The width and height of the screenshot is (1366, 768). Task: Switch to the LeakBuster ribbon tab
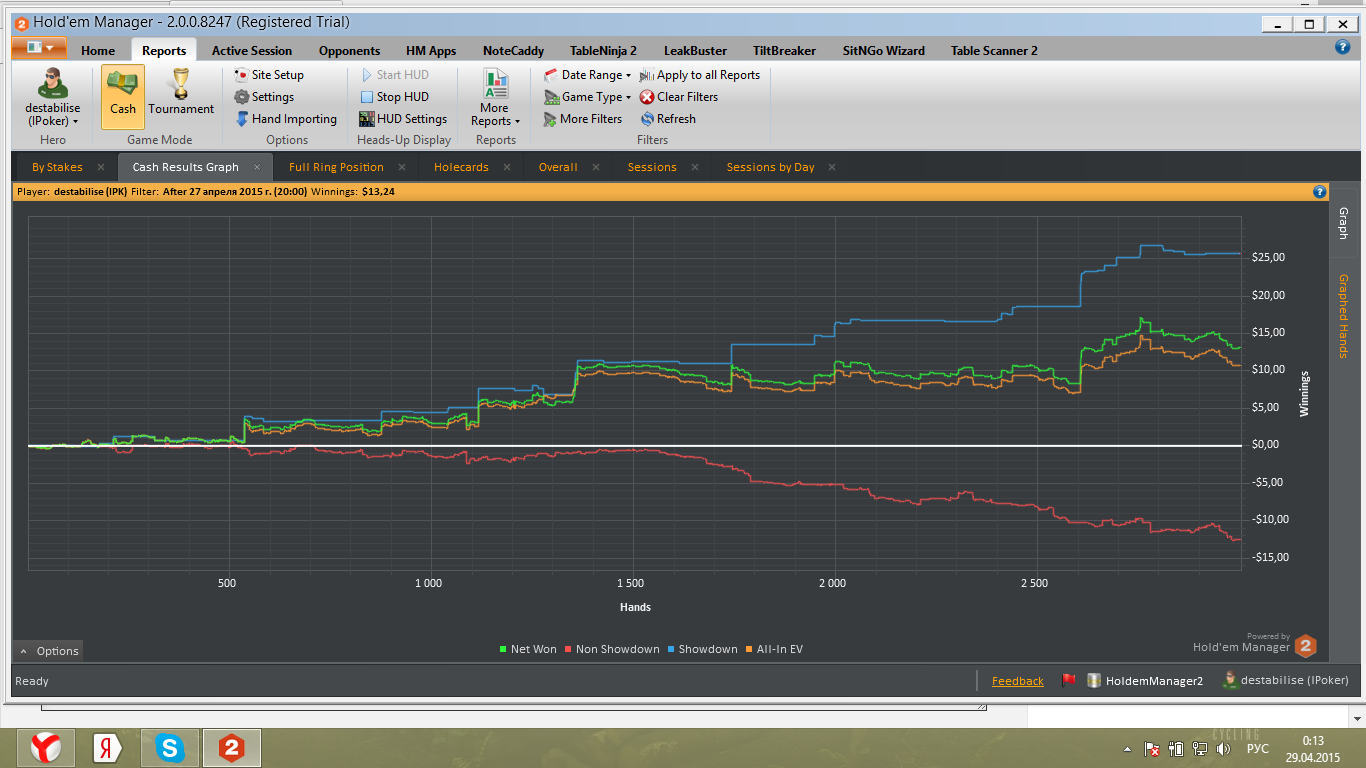pyautogui.click(x=695, y=50)
